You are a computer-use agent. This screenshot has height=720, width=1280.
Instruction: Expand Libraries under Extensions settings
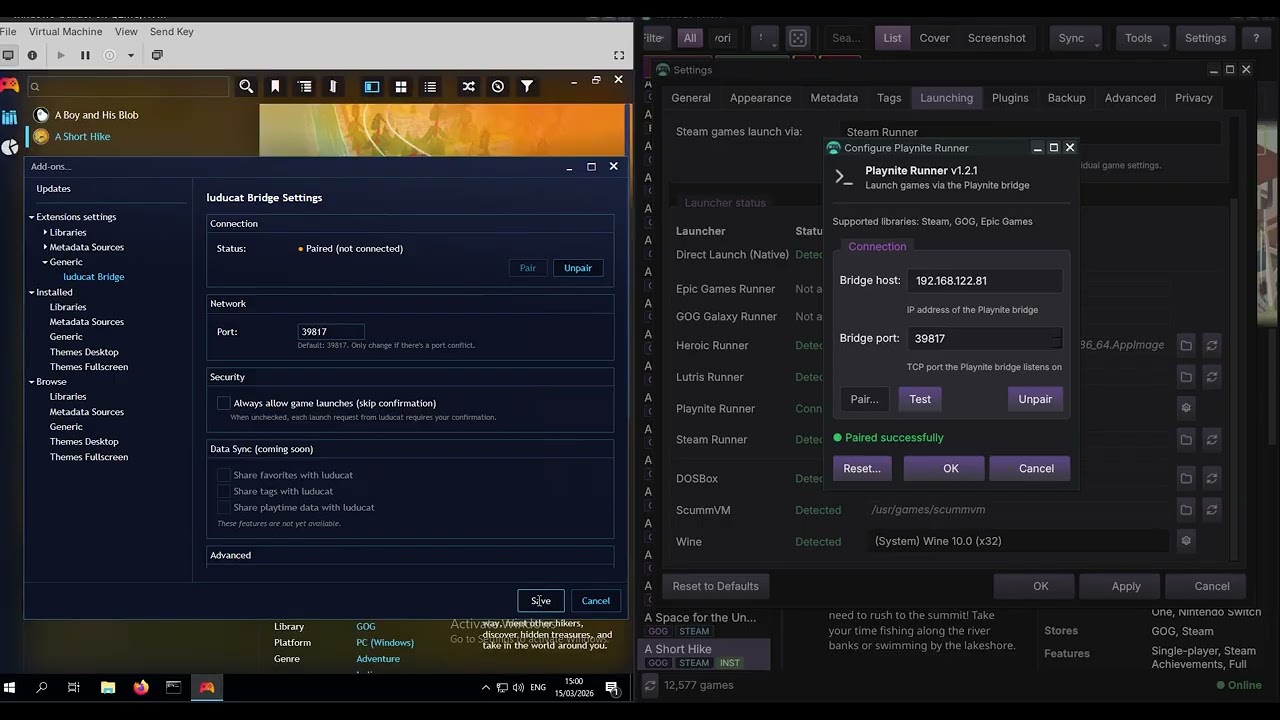pyautogui.click(x=45, y=232)
